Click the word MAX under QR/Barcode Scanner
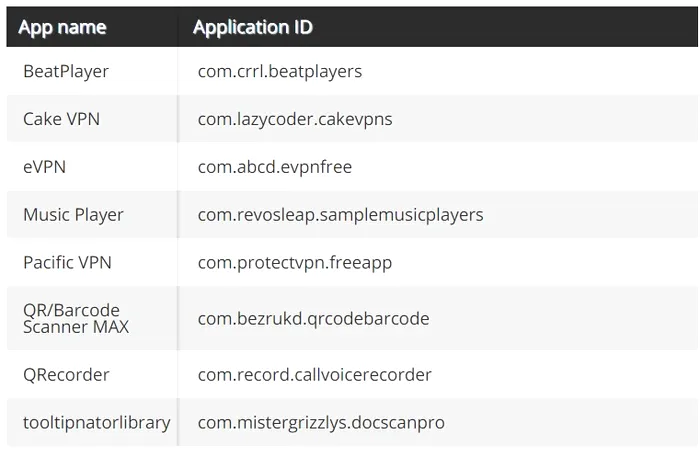The width and height of the screenshot is (700, 457). point(110,327)
